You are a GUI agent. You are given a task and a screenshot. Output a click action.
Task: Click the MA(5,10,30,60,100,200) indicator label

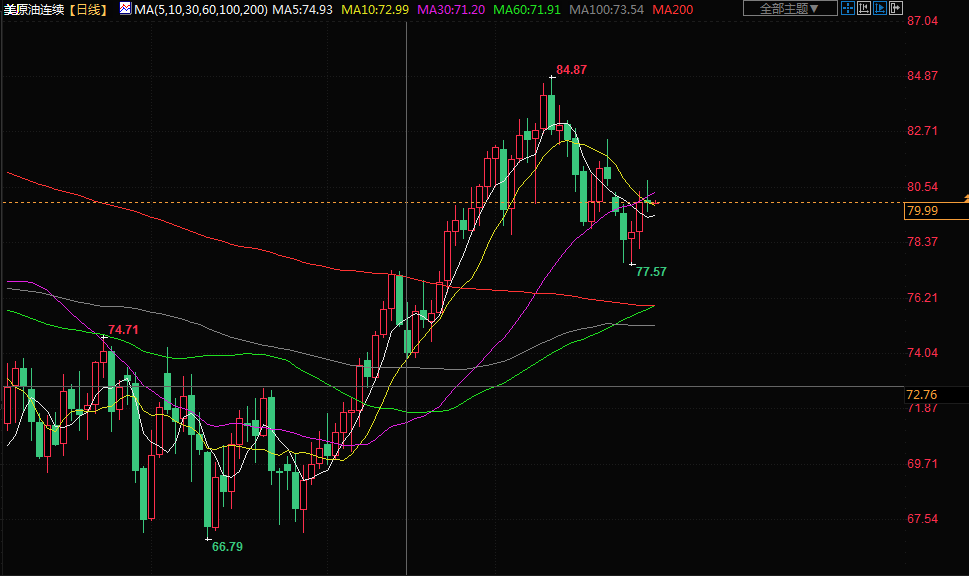201,10
